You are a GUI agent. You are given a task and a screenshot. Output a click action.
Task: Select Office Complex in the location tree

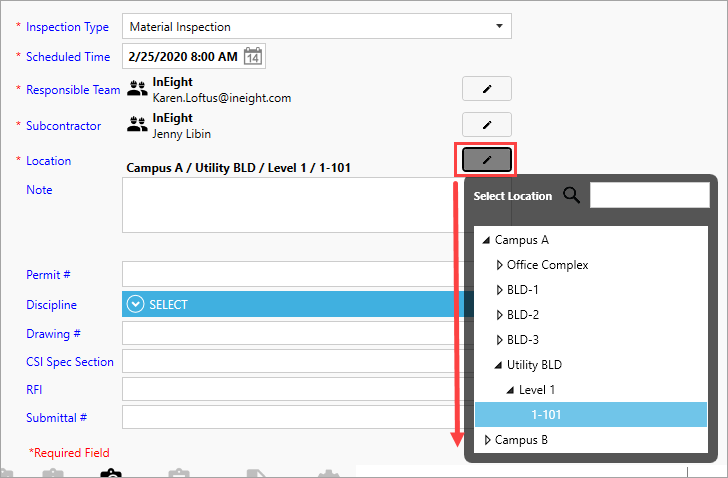(x=547, y=265)
